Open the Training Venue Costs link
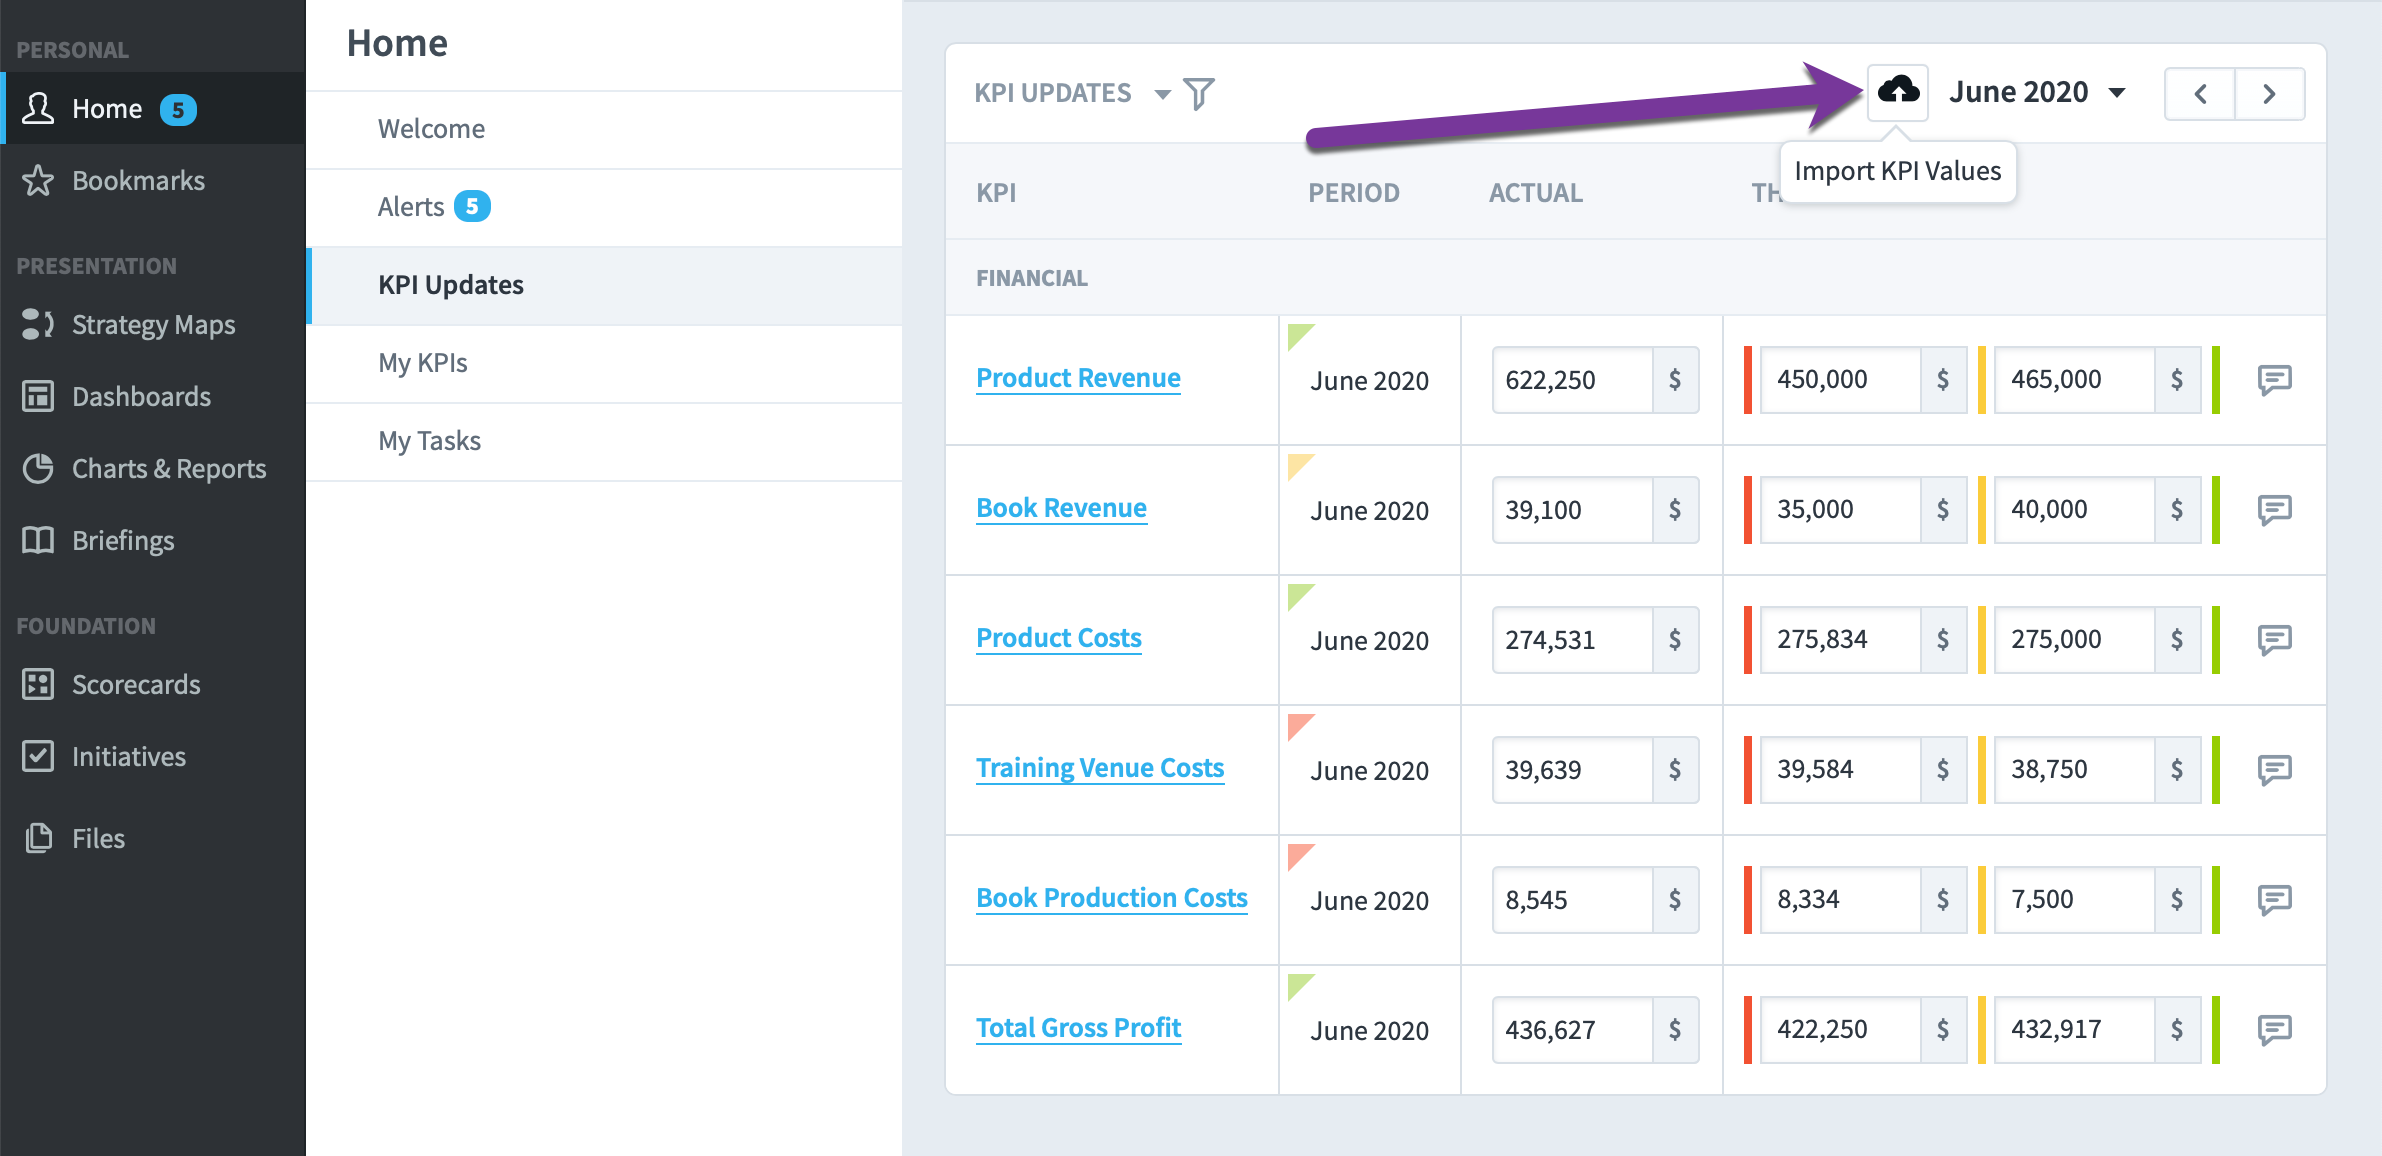Image resolution: width=2382 pixels, height=1156 pixels. tap(1100, 768)
